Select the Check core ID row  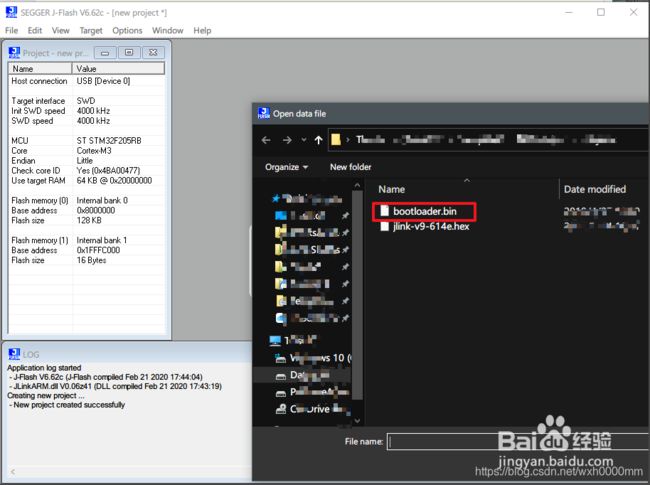click(86, 170)
